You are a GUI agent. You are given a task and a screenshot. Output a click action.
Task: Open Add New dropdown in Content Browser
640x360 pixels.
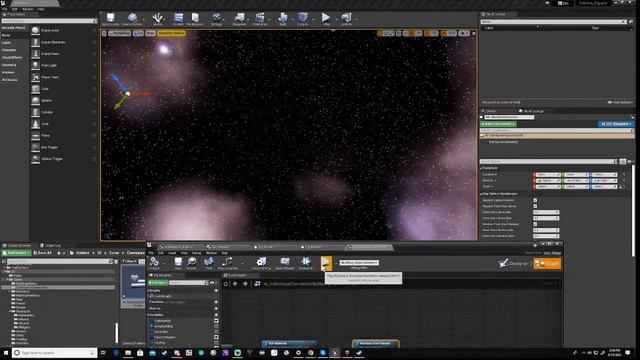click(17, 253)
